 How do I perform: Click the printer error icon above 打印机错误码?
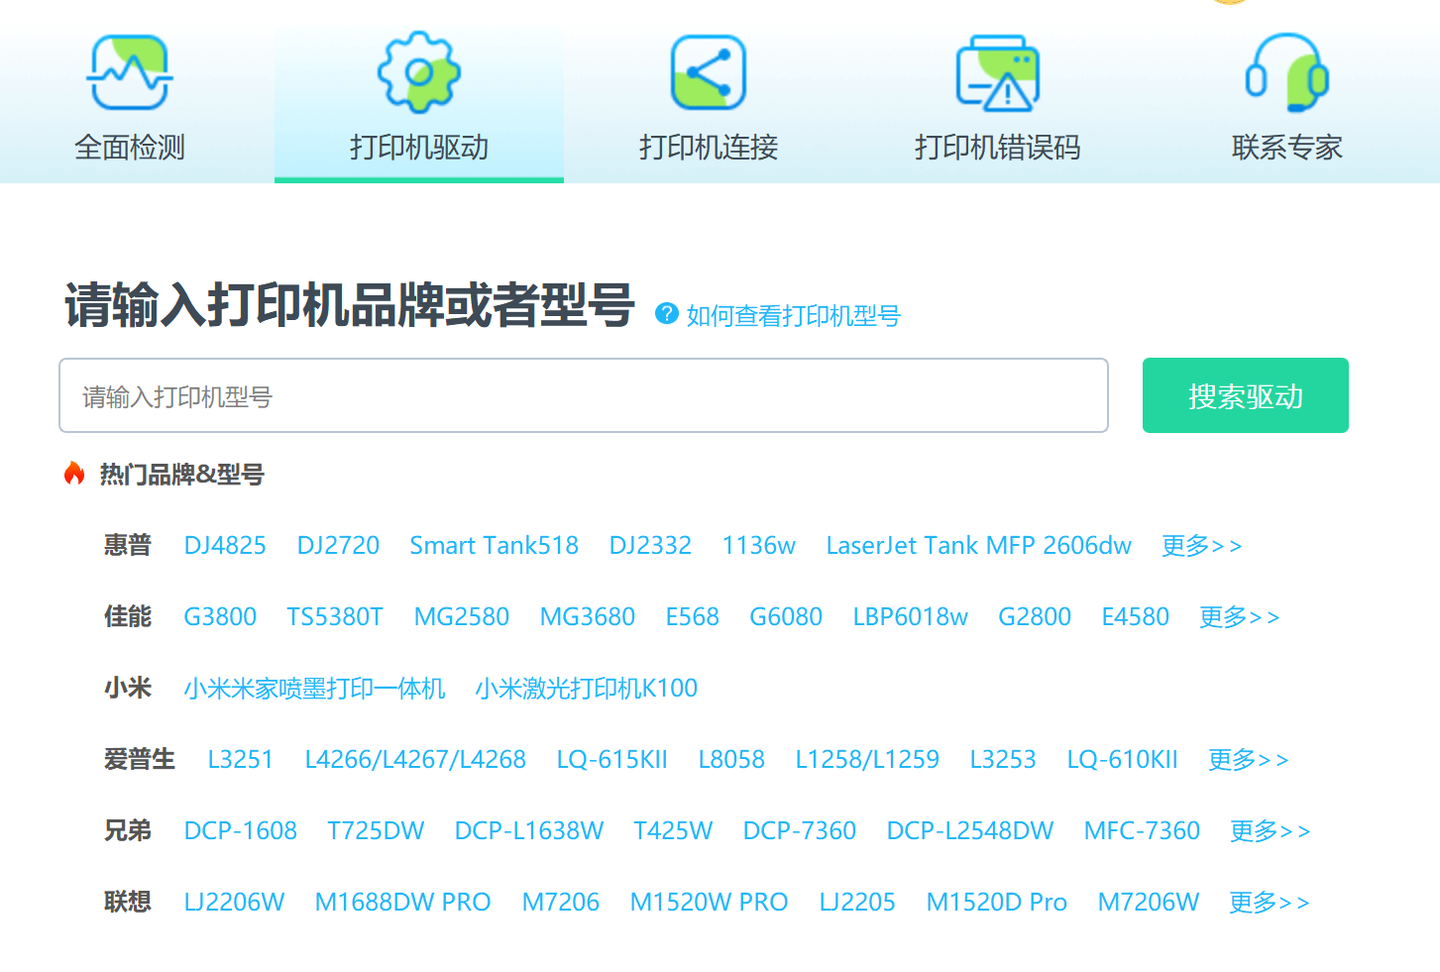pyautogui.click(x=997, y=70)
